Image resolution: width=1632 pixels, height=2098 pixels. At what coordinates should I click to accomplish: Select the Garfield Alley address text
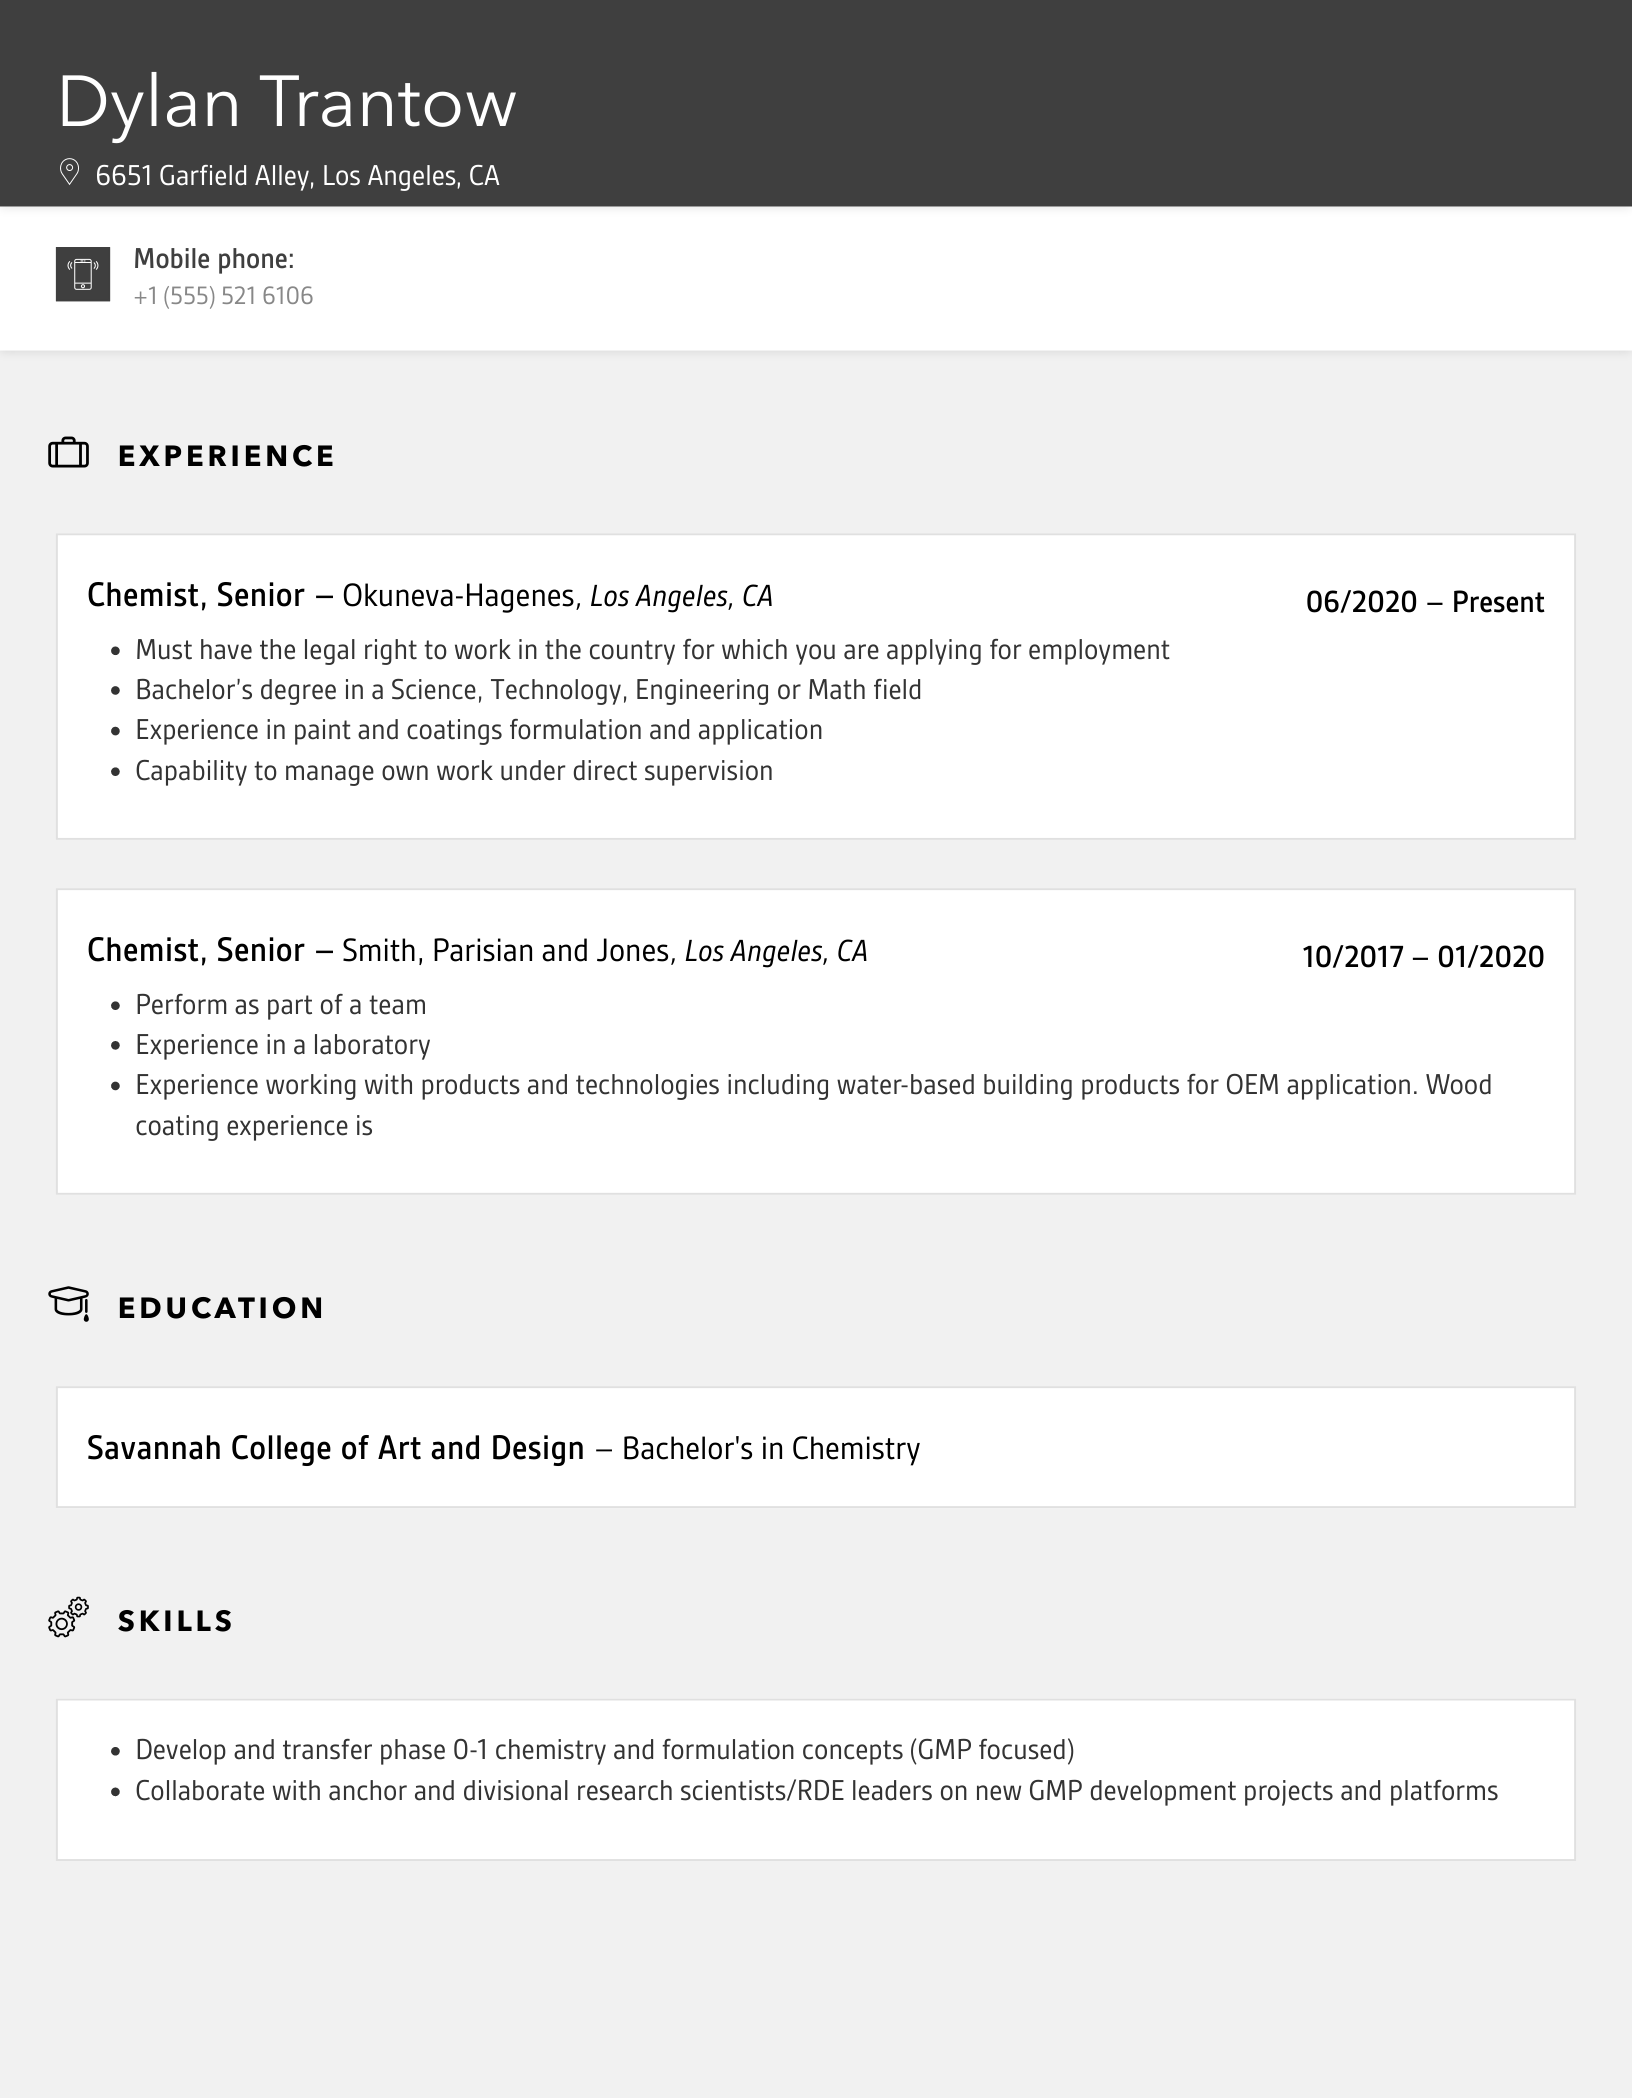297,176
